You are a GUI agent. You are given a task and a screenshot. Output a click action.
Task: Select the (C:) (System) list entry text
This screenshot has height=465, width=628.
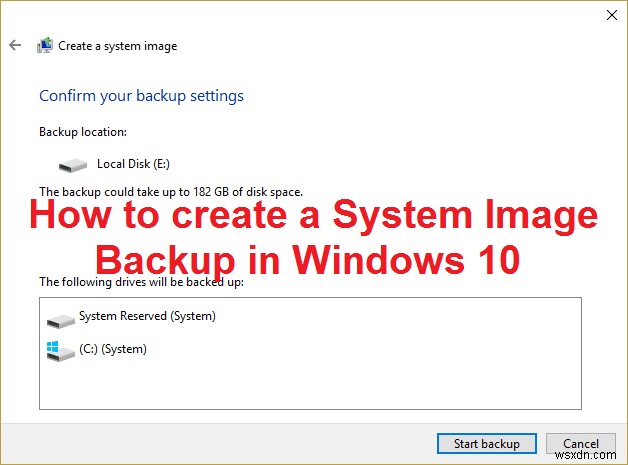point(113,349)
